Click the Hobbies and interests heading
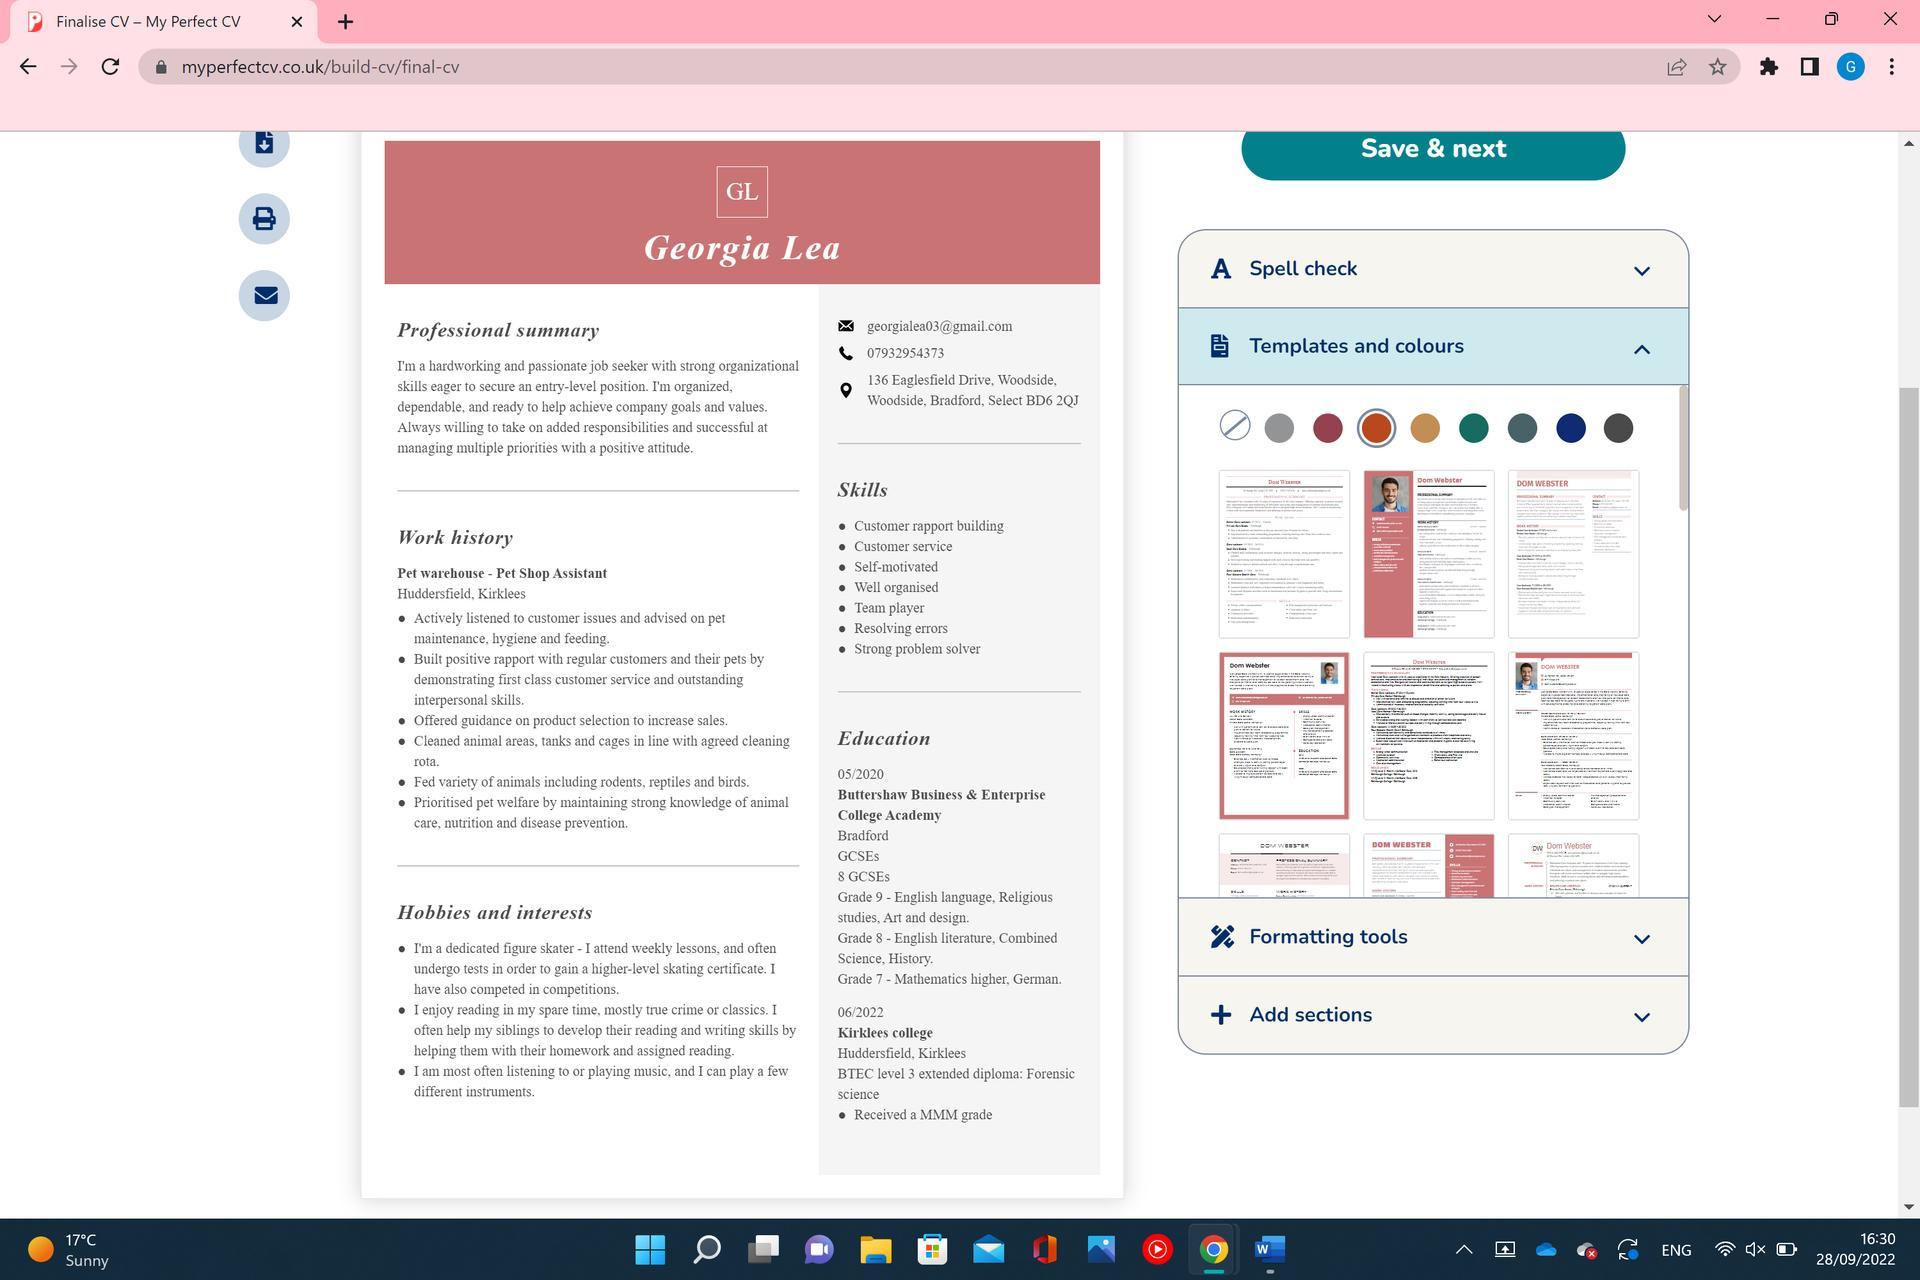Image resolution: width=1920 pixels, height=1280 pixels. 495,913
